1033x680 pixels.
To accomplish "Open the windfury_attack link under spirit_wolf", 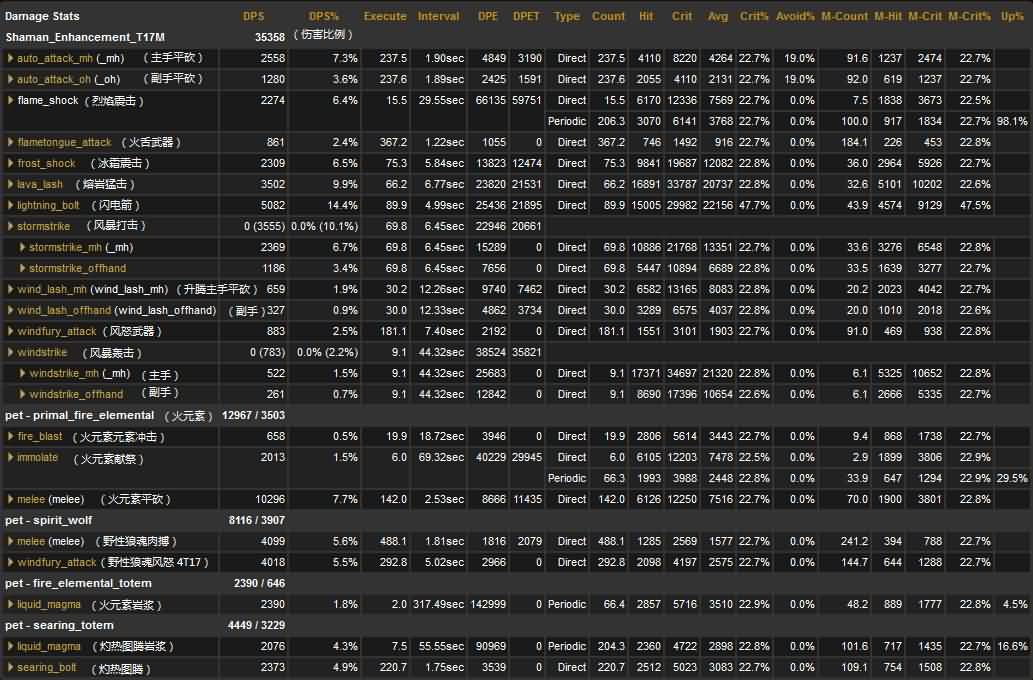I will pos(57,563).
